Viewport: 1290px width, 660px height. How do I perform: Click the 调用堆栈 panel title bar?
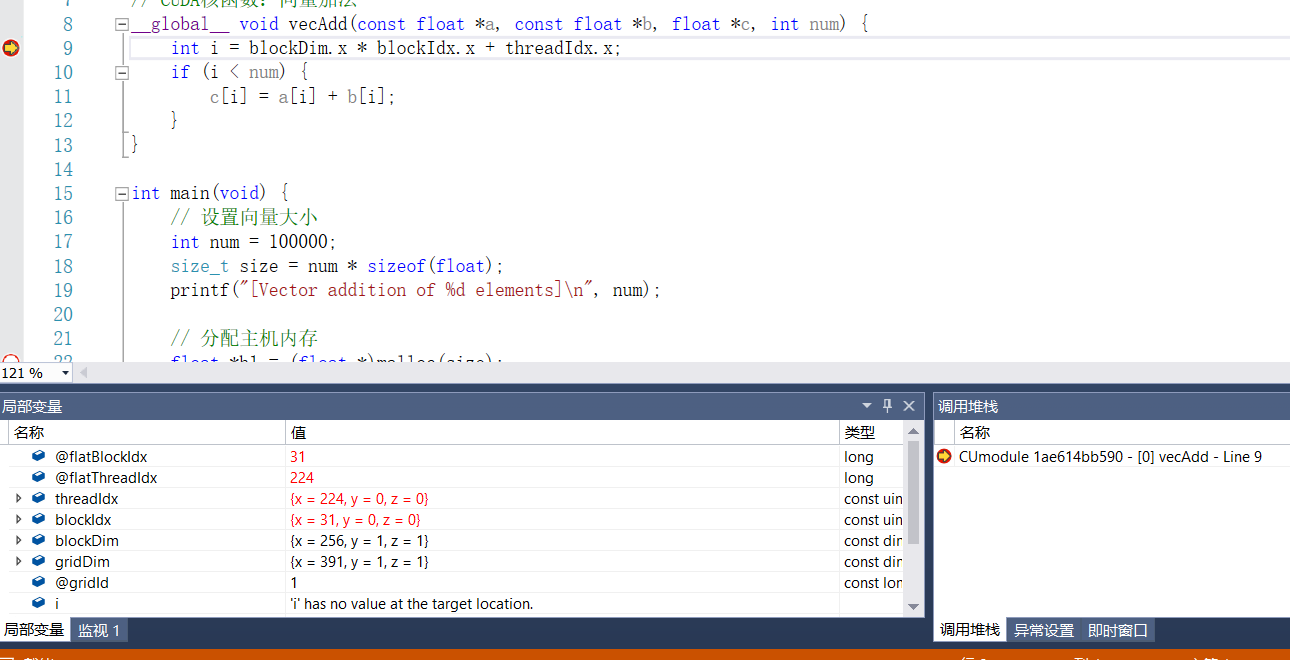[1112, 406]
